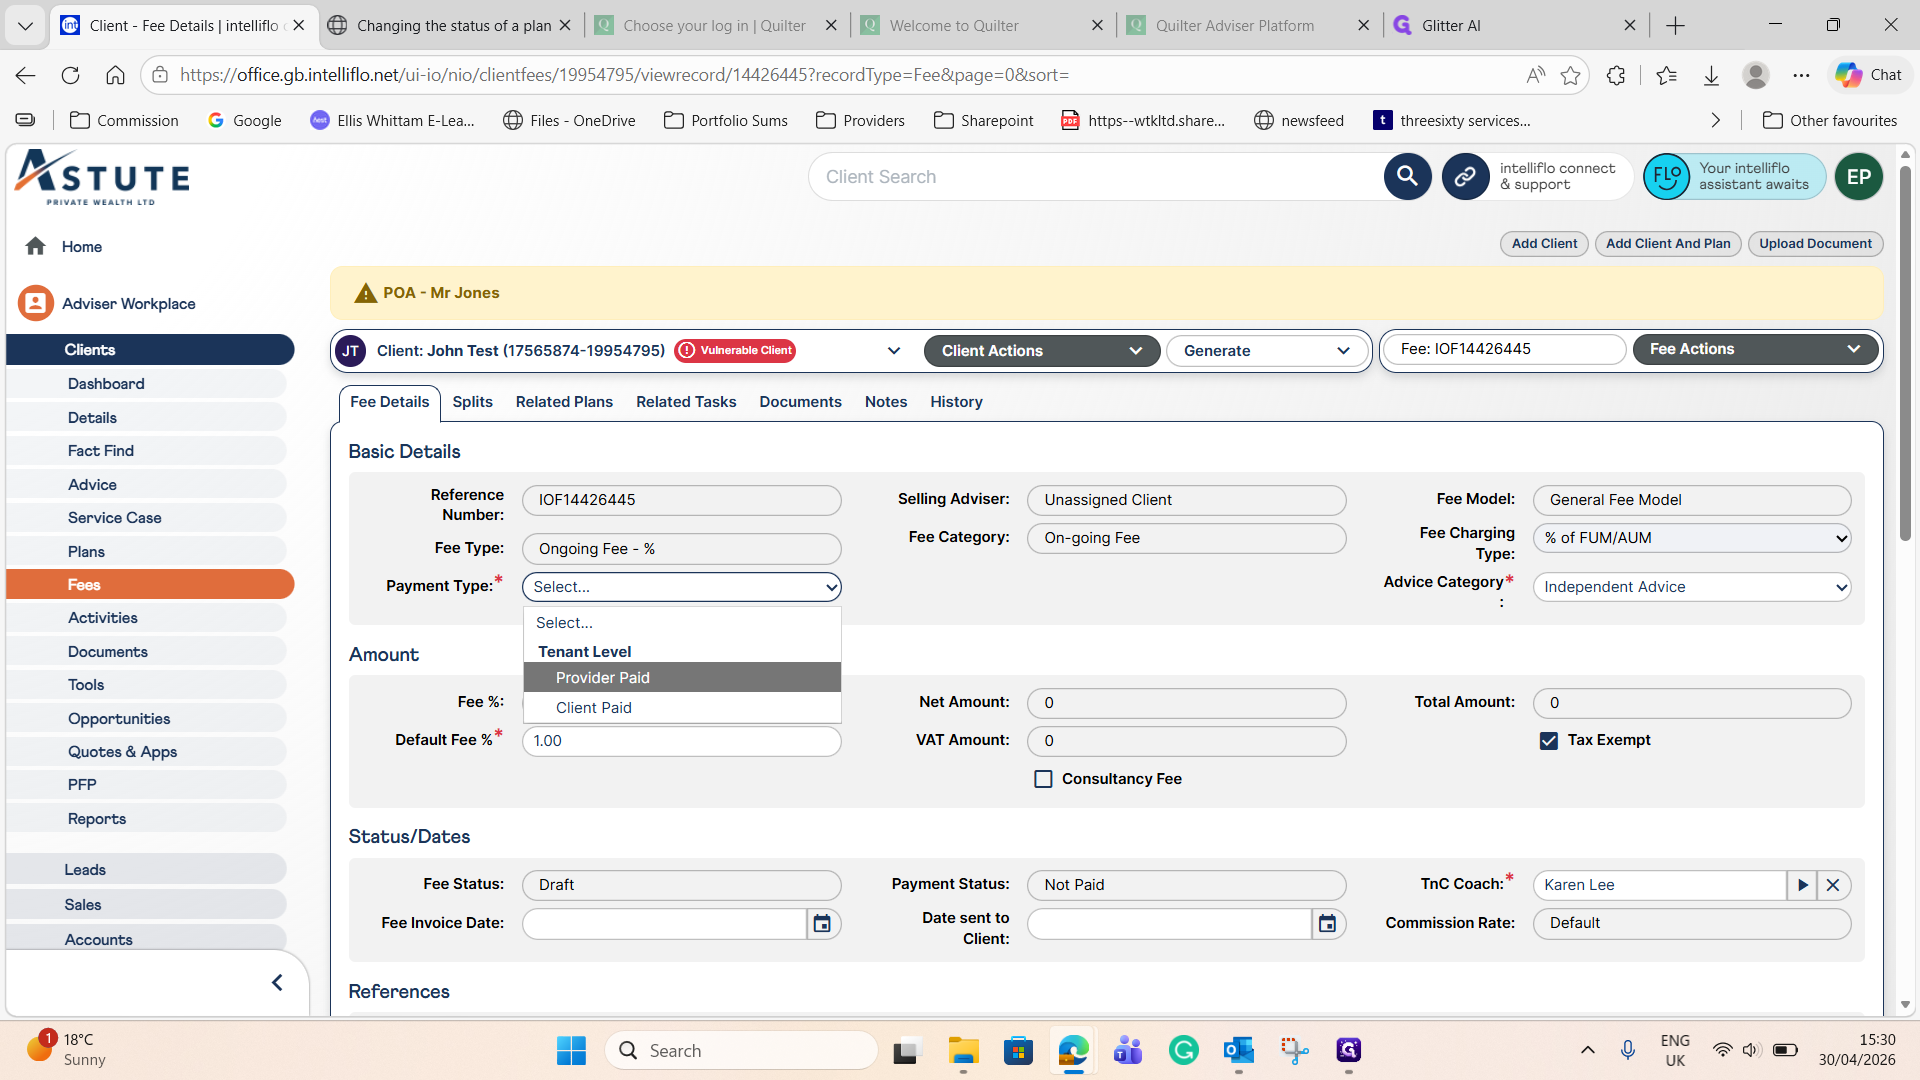The height and width of the screenshot is (1080, 1920).
Task: Open the Copilot Chat button
Action: [x=1868, y=75]
